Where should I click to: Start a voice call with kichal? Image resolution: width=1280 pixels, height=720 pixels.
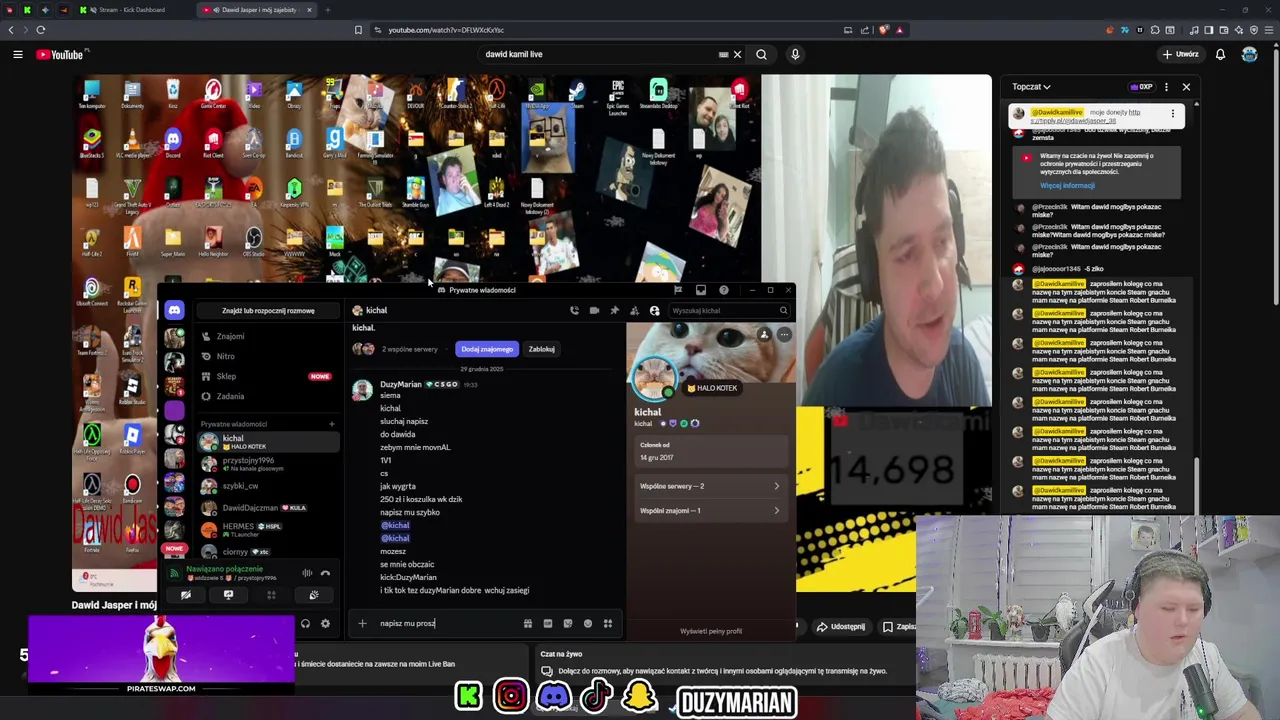tap(574, 311)
